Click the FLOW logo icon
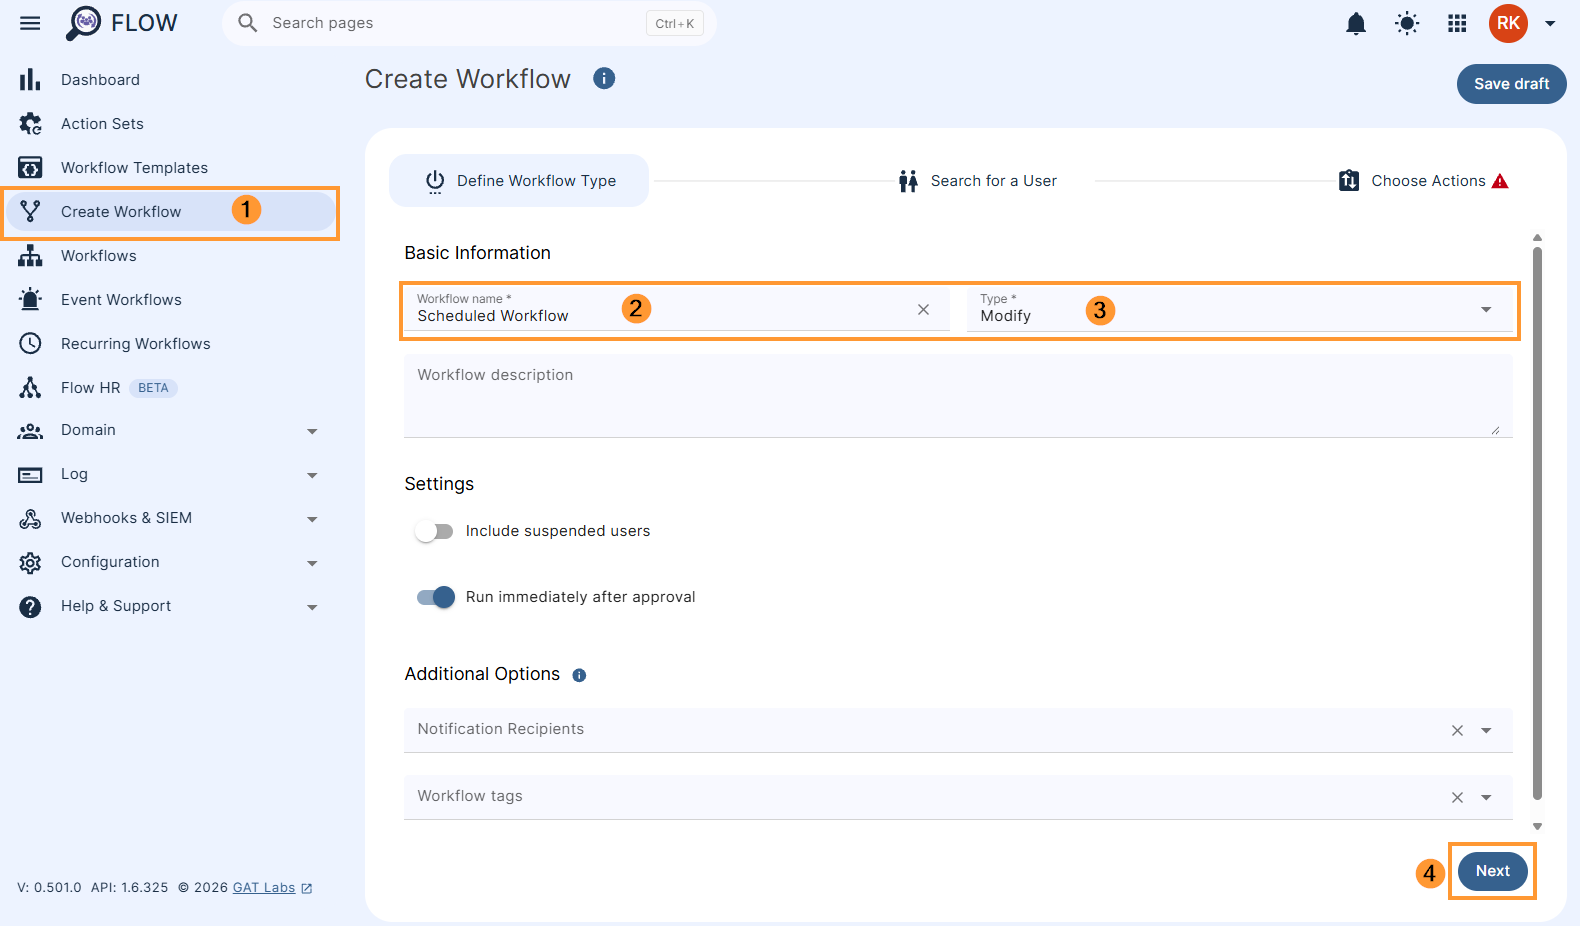 [x=84, y=23]
